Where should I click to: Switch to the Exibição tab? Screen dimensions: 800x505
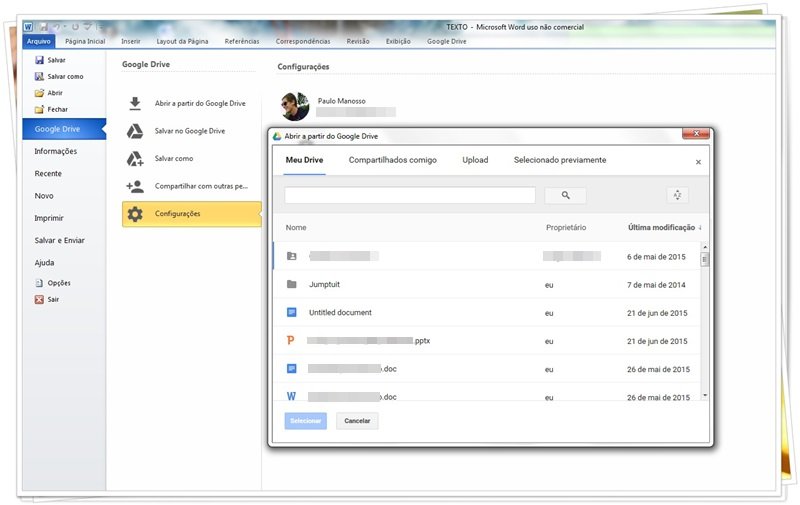[x=398, y=41]
